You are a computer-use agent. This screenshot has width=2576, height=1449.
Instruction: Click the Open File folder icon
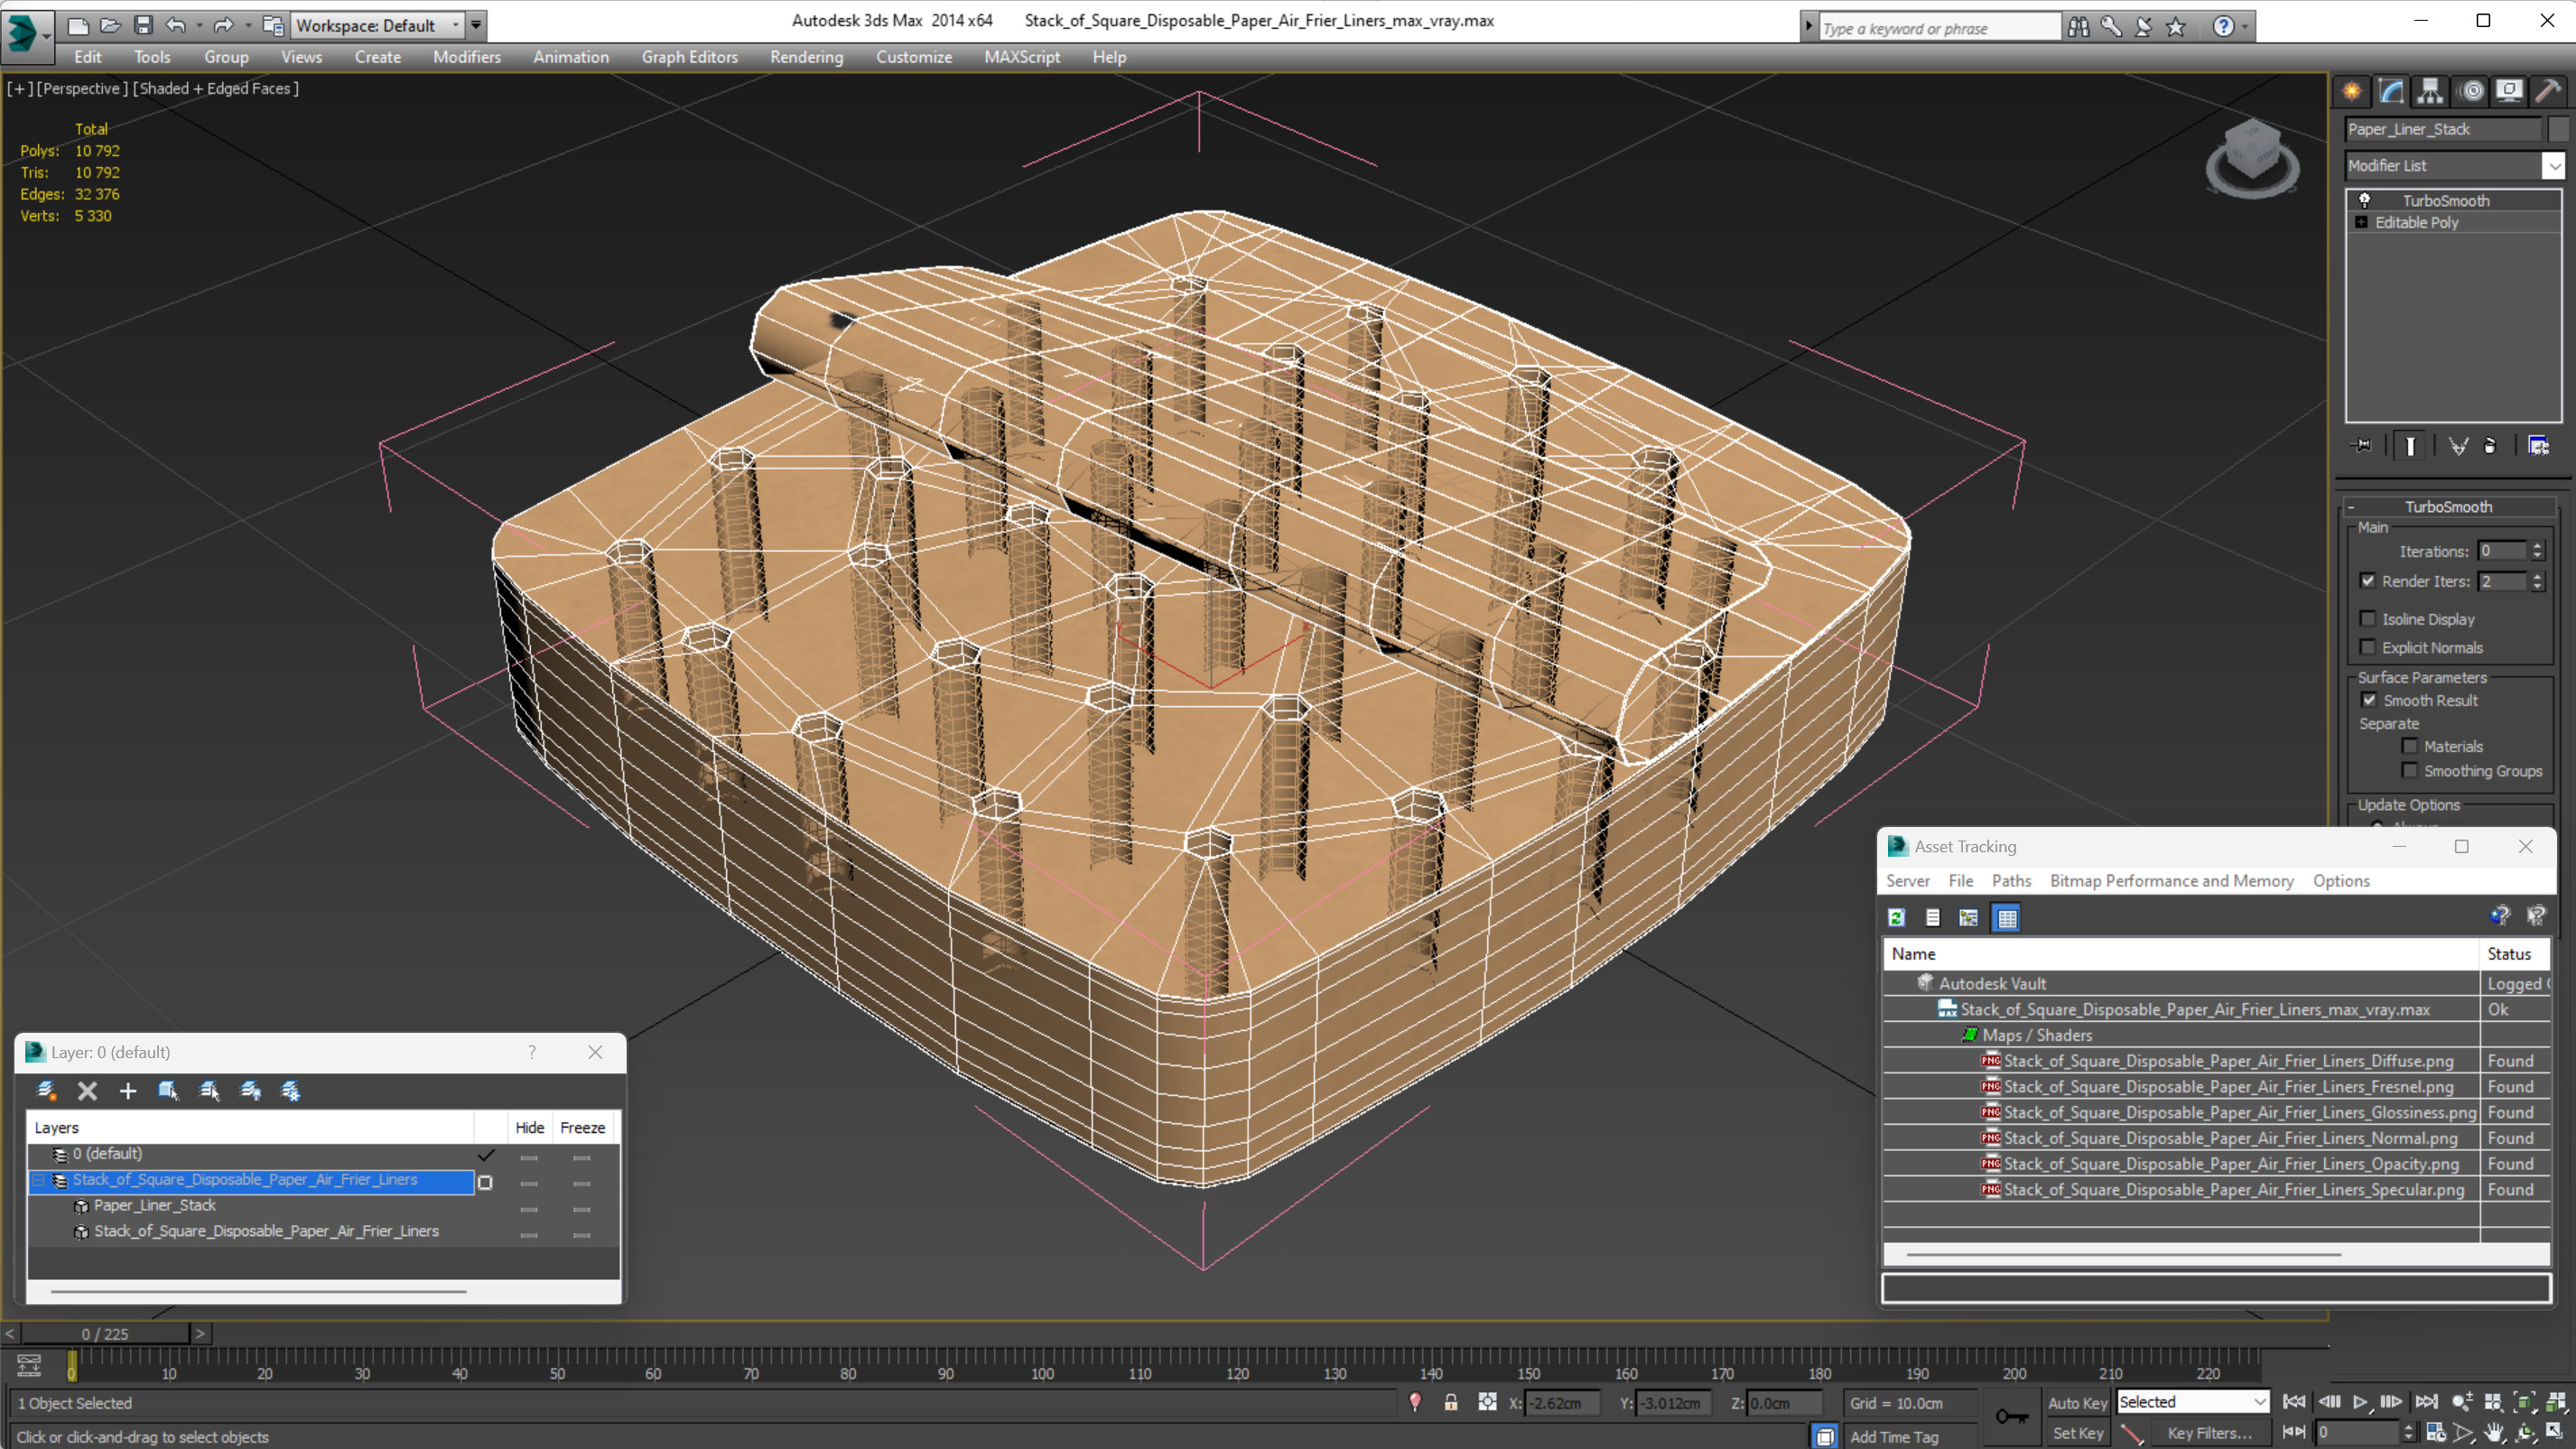110,25
